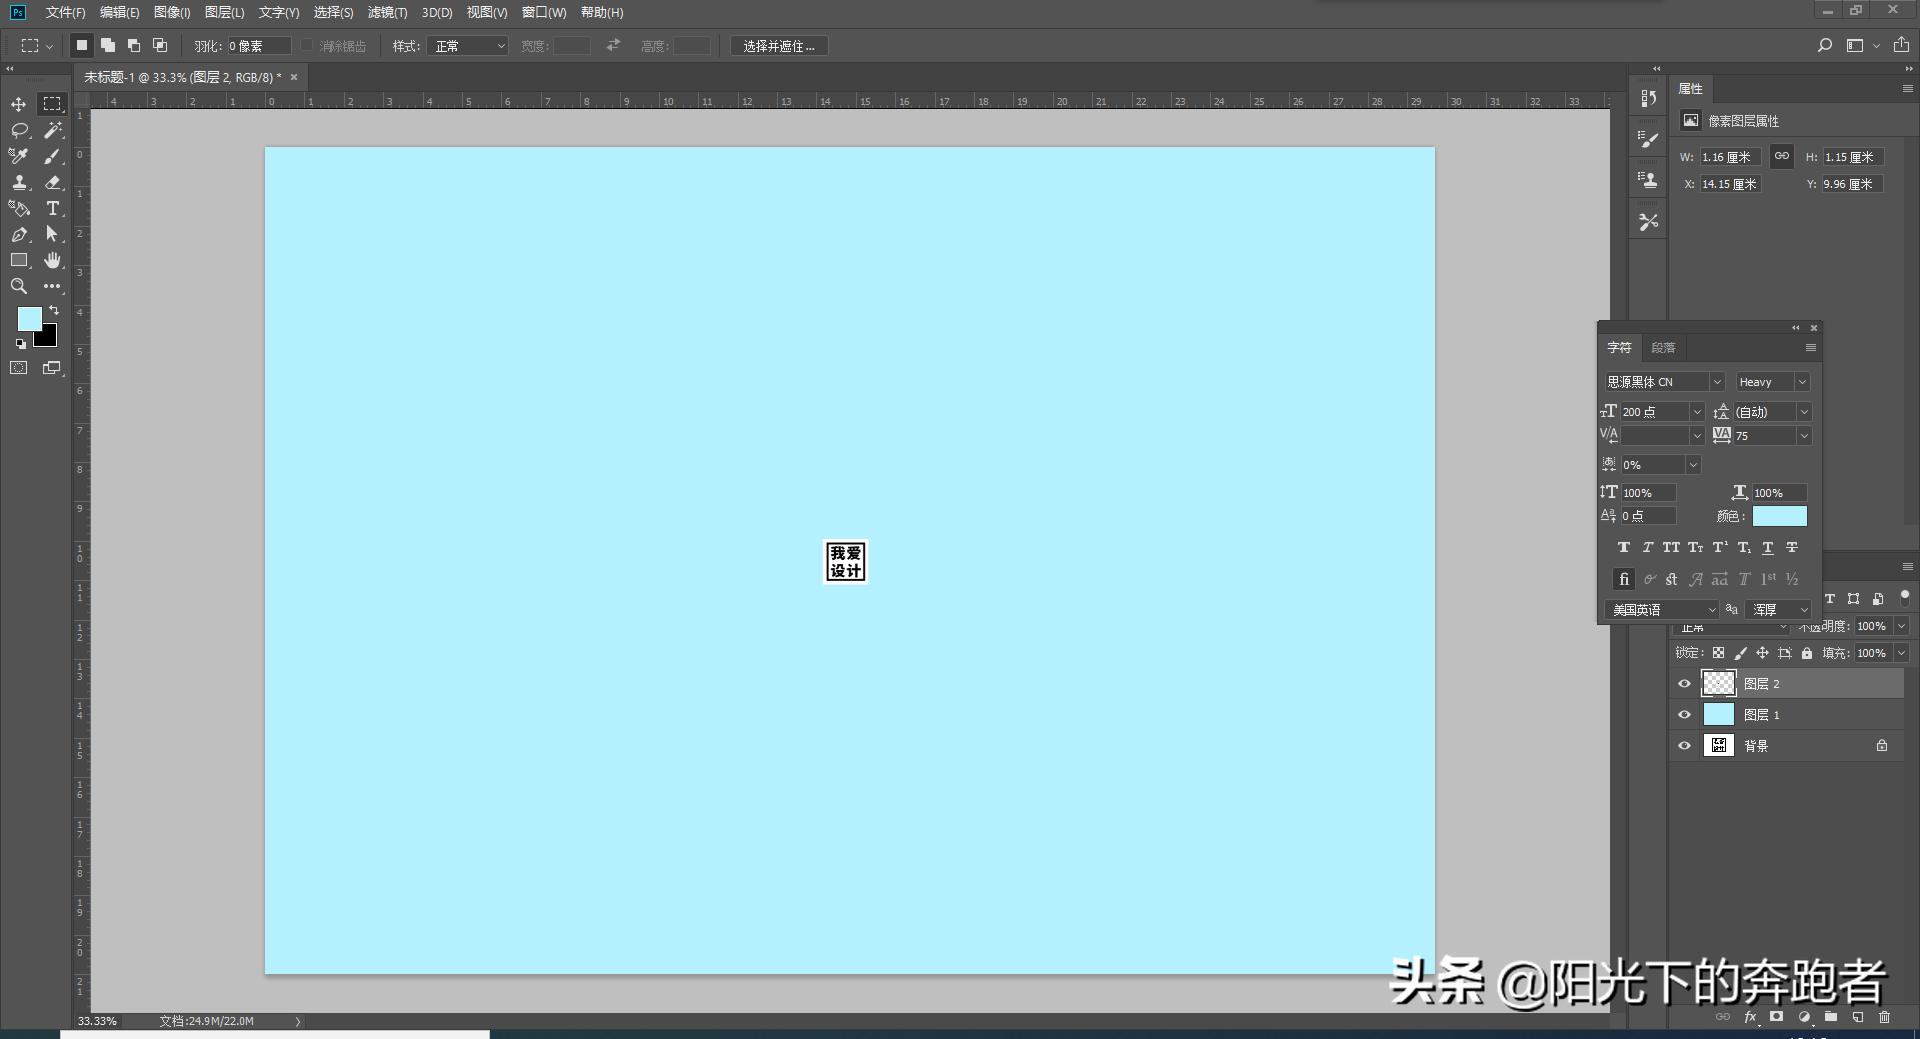The height and width of the screenshot is (1039, 1920).
Task: Open the anti-aliasing dropdown 浑厚
Action: [1779, 610]
